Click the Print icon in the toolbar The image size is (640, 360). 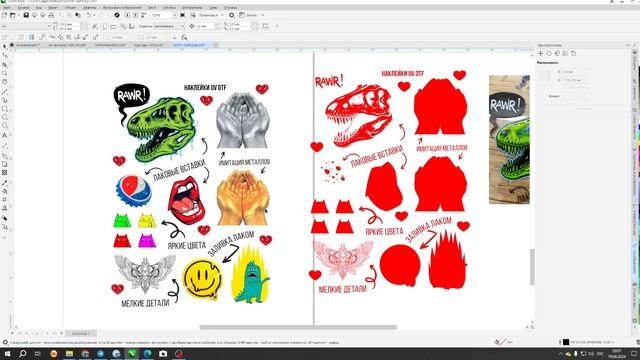[51, 15]
